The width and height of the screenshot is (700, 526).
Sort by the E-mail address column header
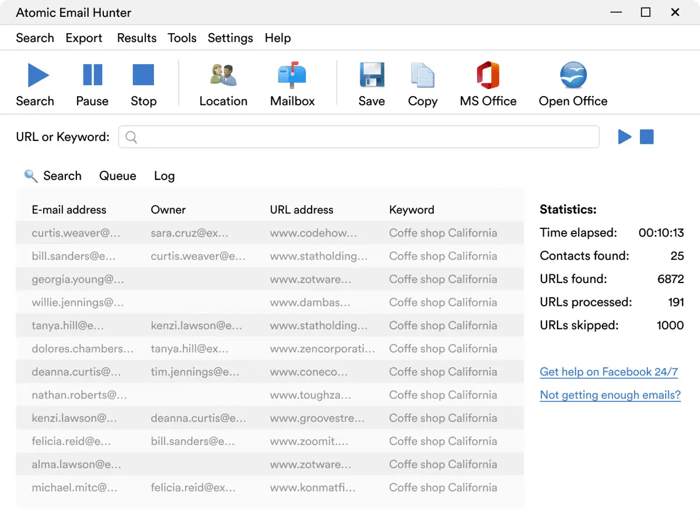[69, 210]
